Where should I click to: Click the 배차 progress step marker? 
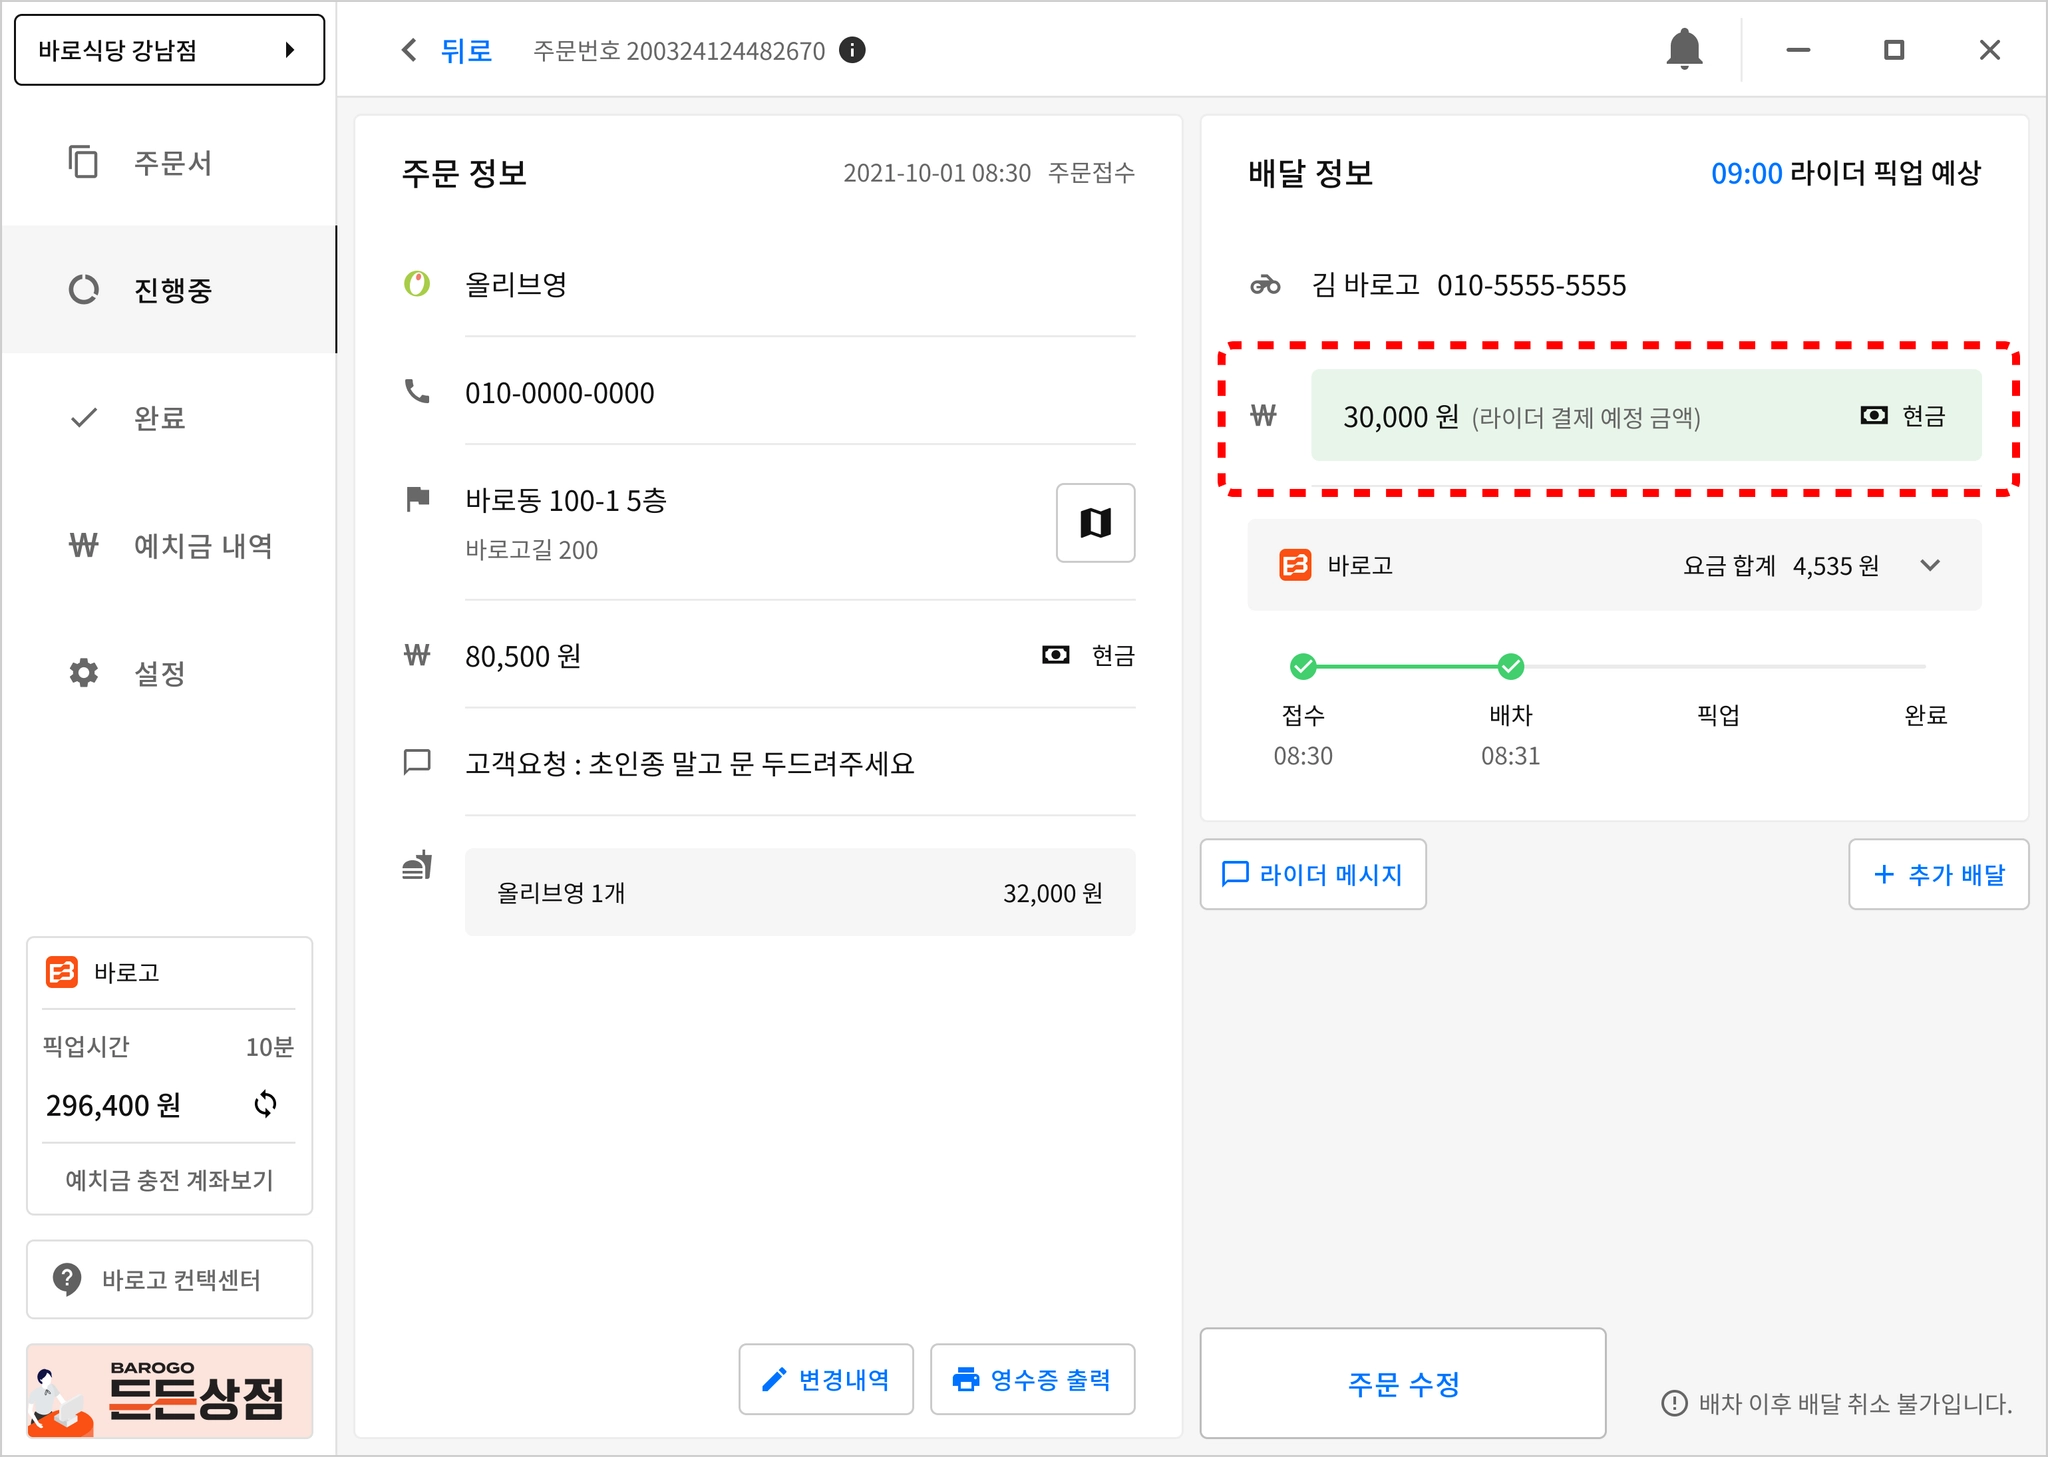[x=1510, y=666]
